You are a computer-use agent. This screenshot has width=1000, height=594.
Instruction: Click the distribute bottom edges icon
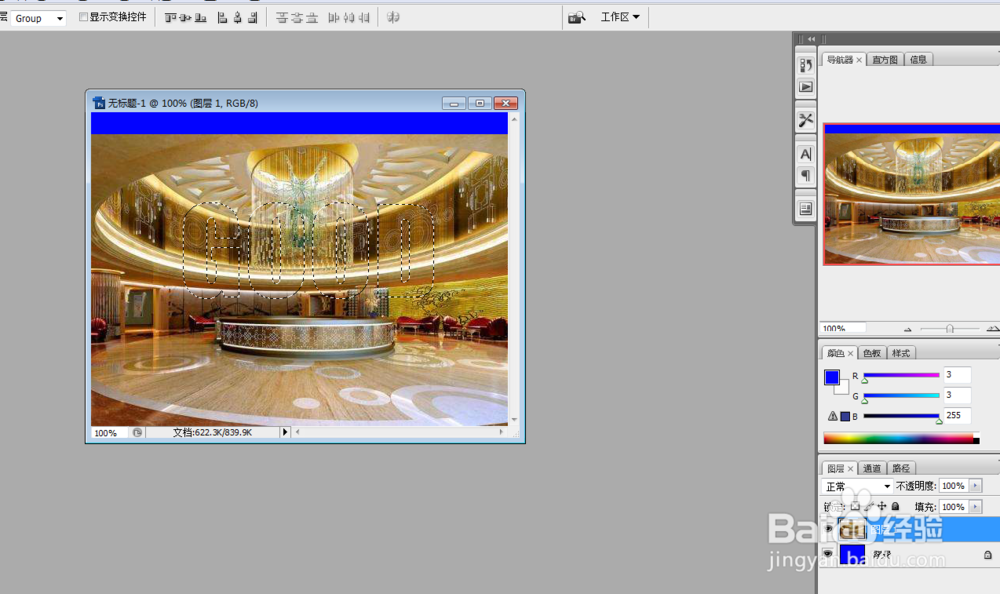click(x=312, y=18)
